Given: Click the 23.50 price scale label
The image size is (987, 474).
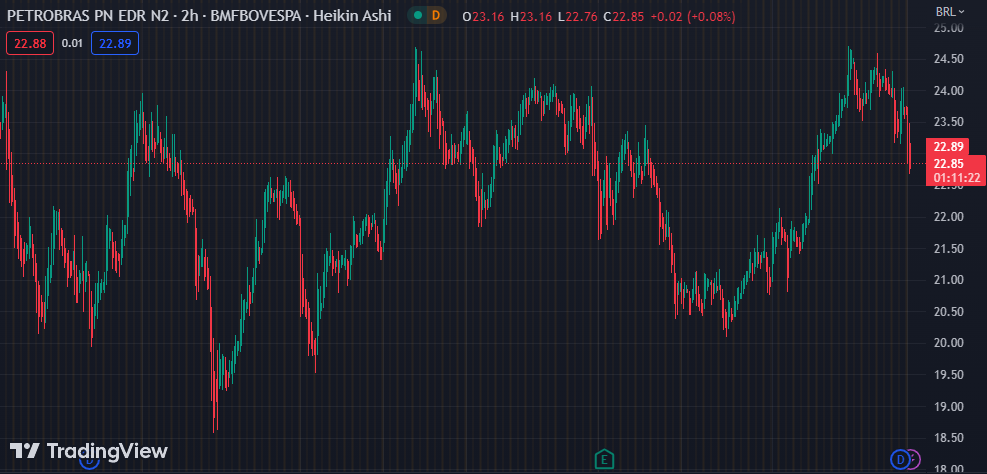Looking at the screenshot, I should point(949,122).
